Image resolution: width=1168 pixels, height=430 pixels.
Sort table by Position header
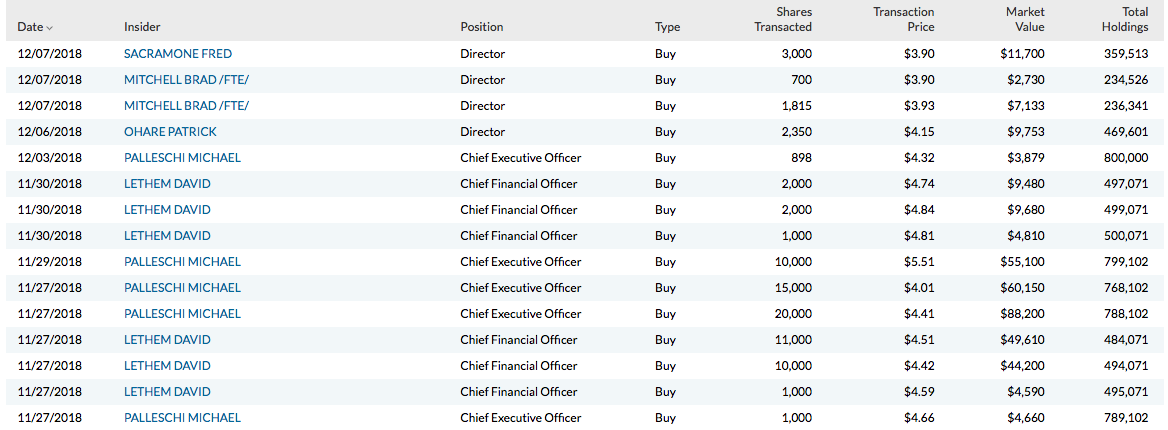(482, 27)
